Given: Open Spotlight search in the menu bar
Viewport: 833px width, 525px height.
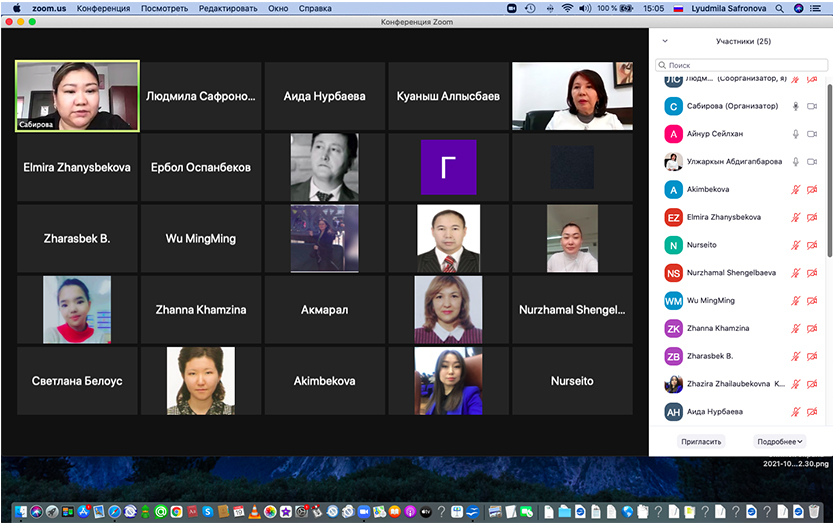Looking at the screenshot, I should (x=779, y=8).
